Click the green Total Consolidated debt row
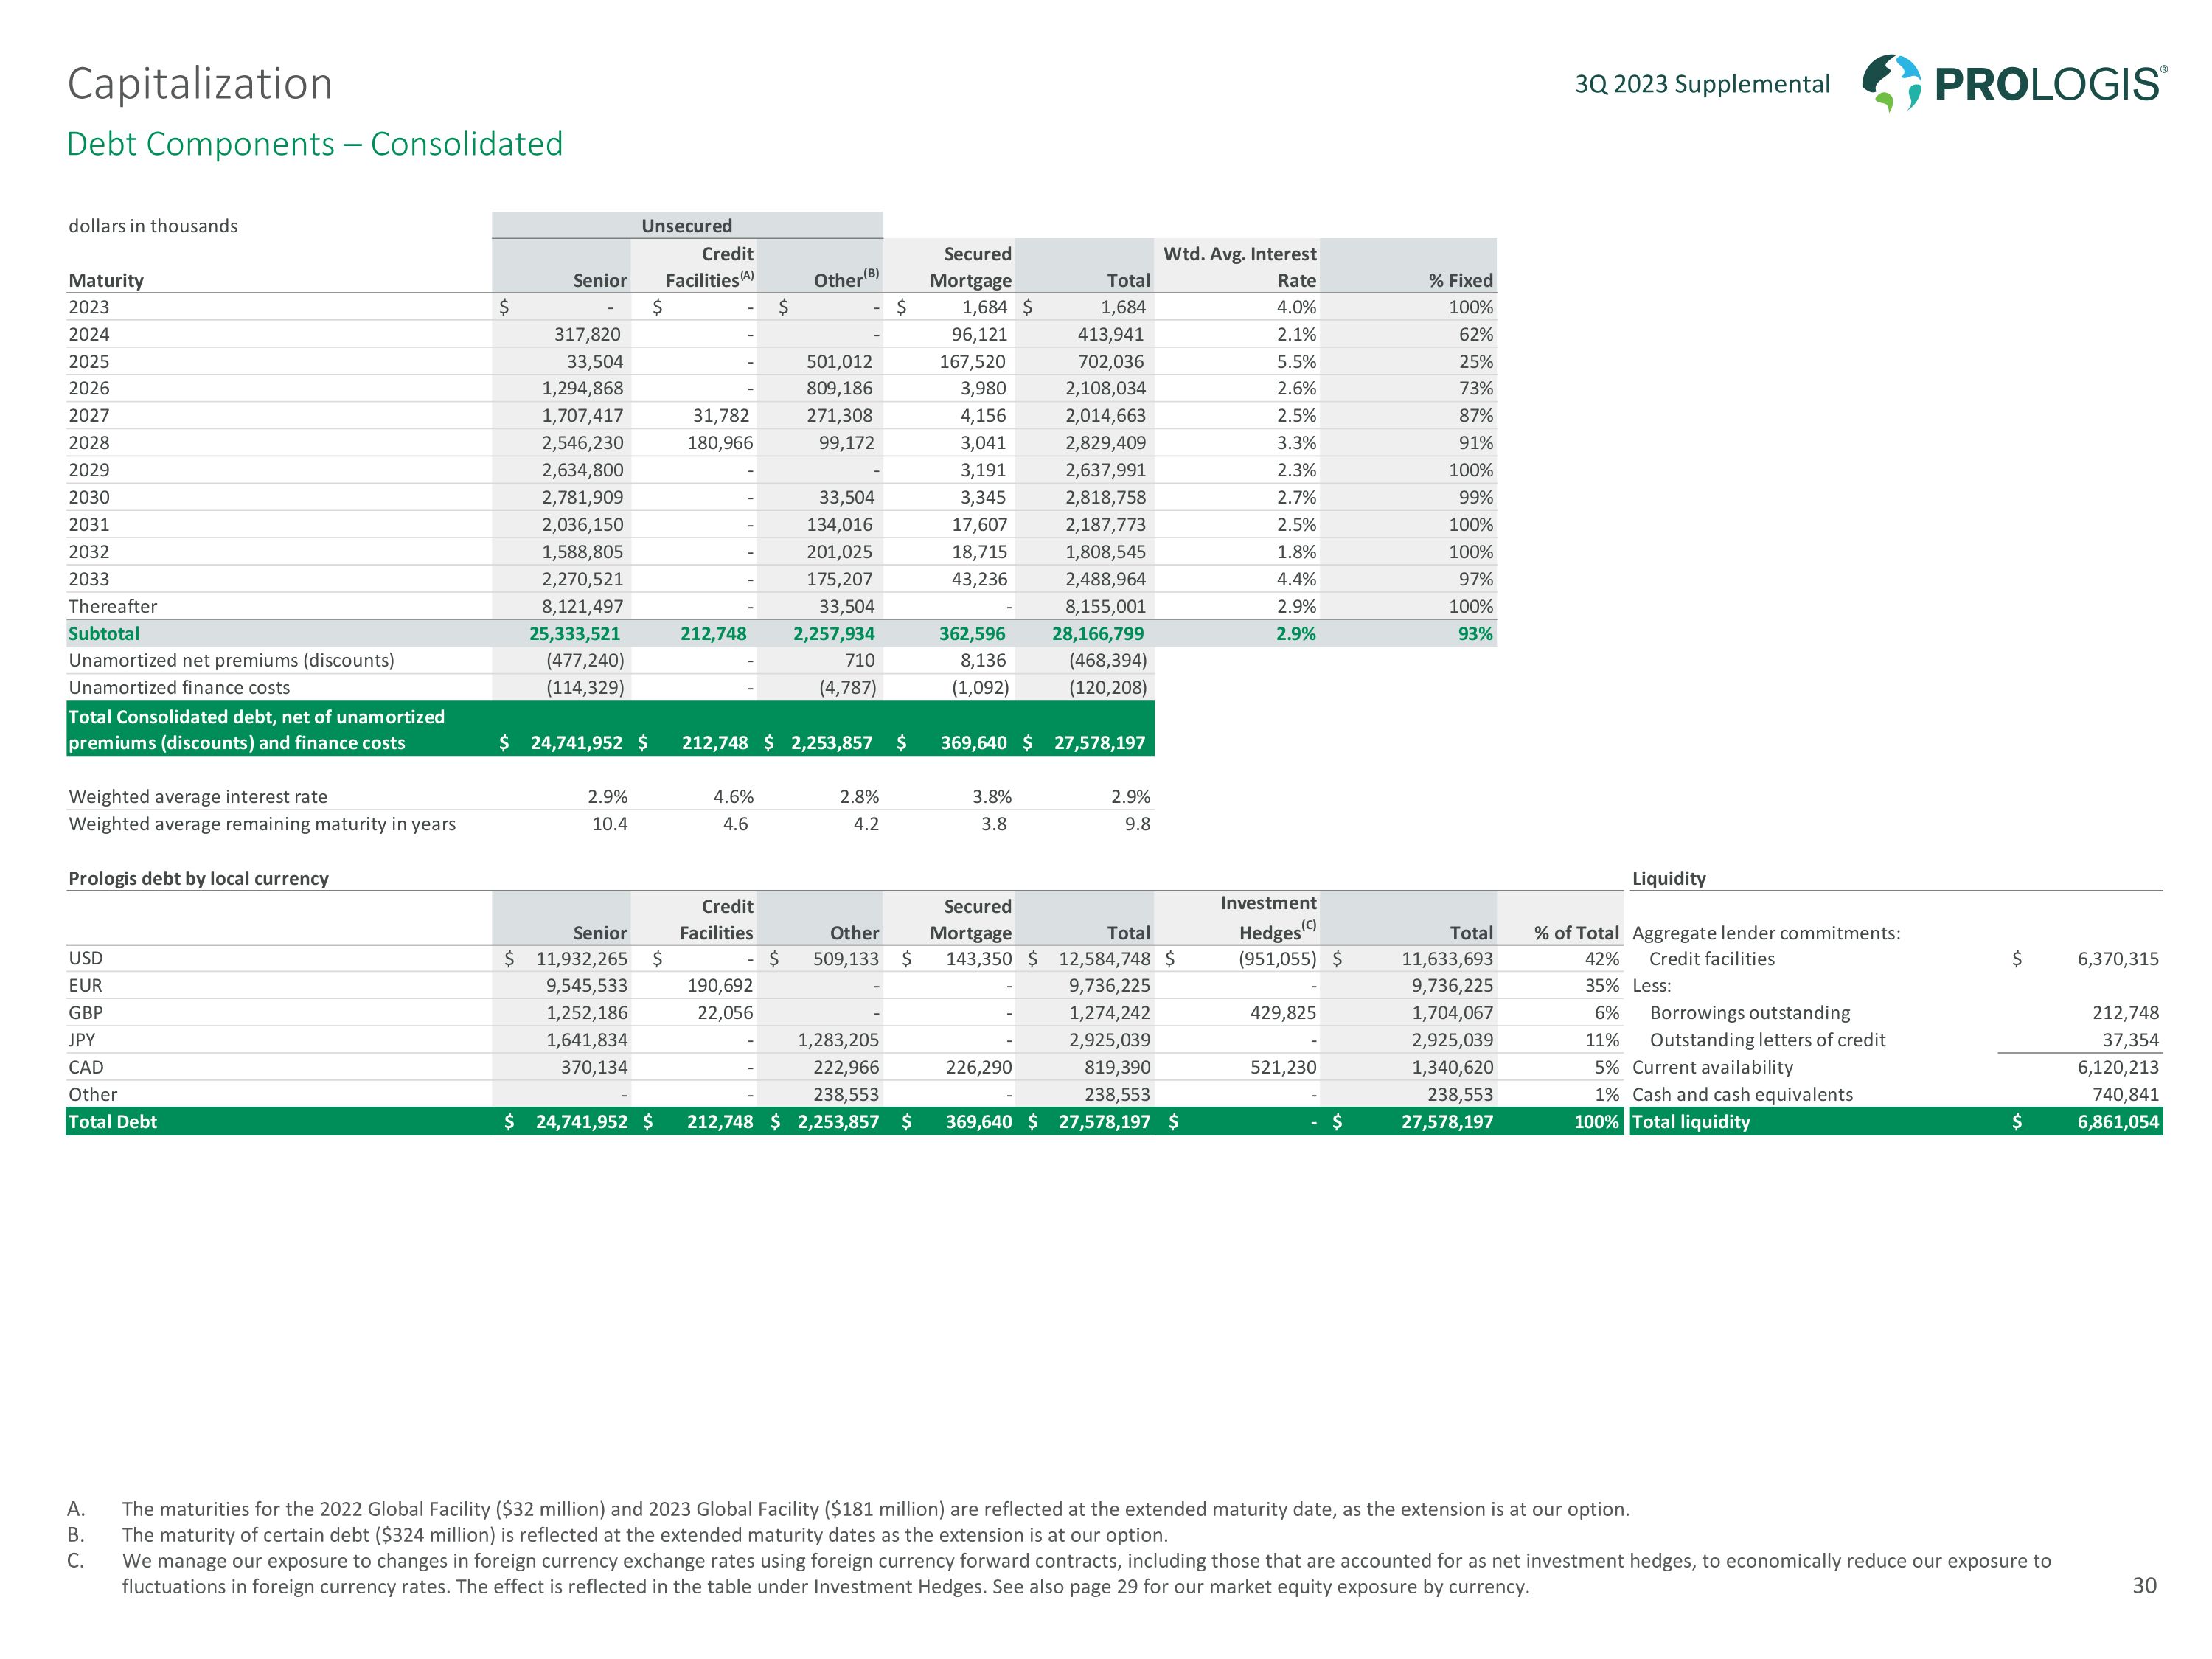The image size is (2212, 1659). 256,729
